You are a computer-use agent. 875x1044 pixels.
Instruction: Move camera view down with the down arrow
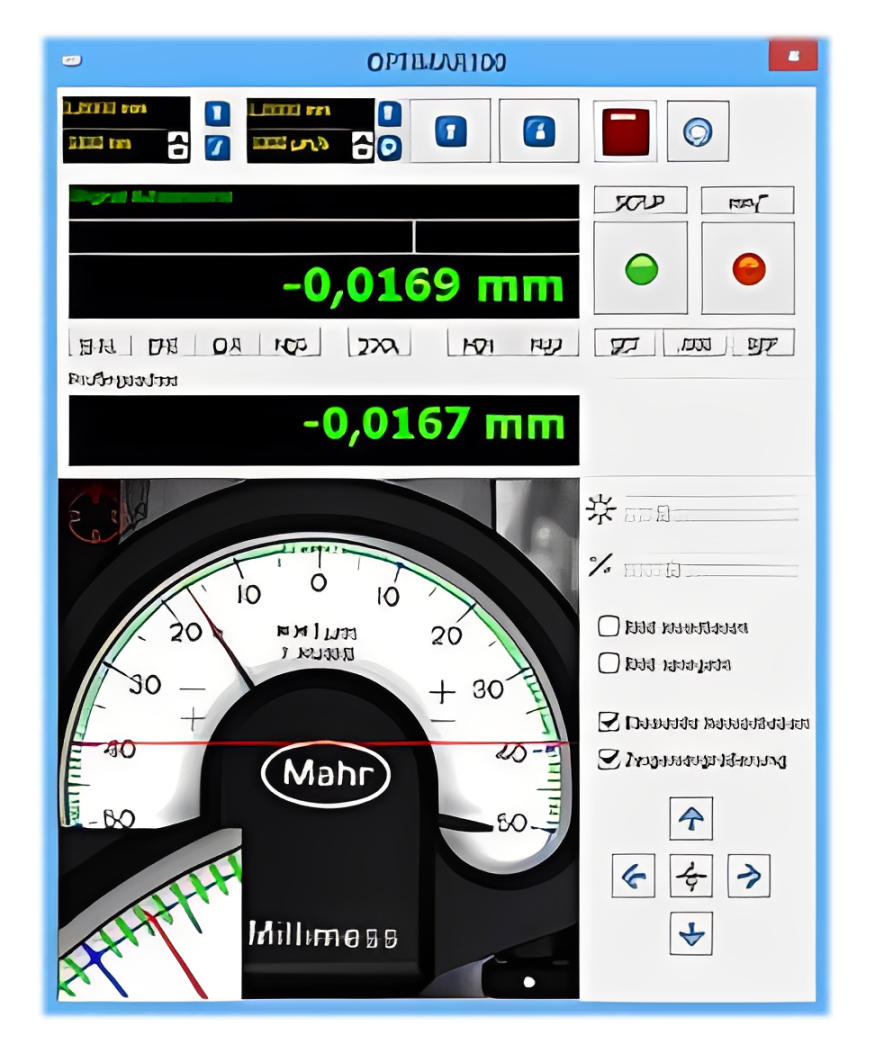(x=691, y=933)
